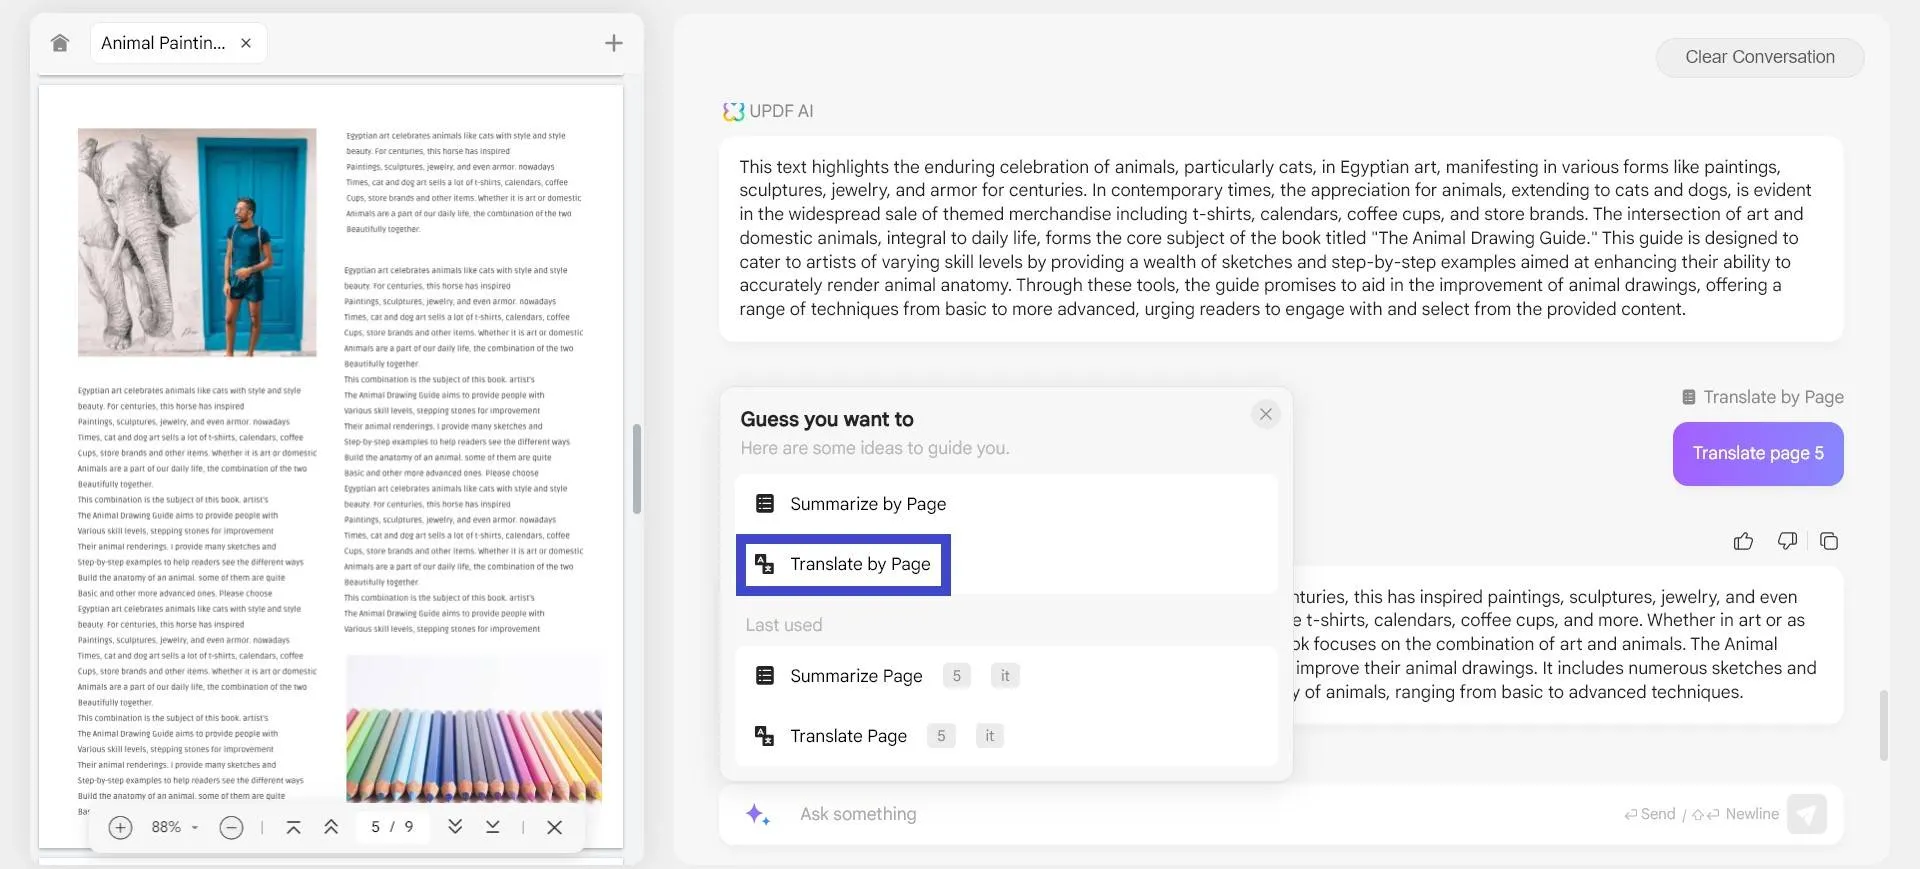This screenshot has height=869, width=1920.
Task: Zoom in the PDF with plus icon
Action: point(120,827)
